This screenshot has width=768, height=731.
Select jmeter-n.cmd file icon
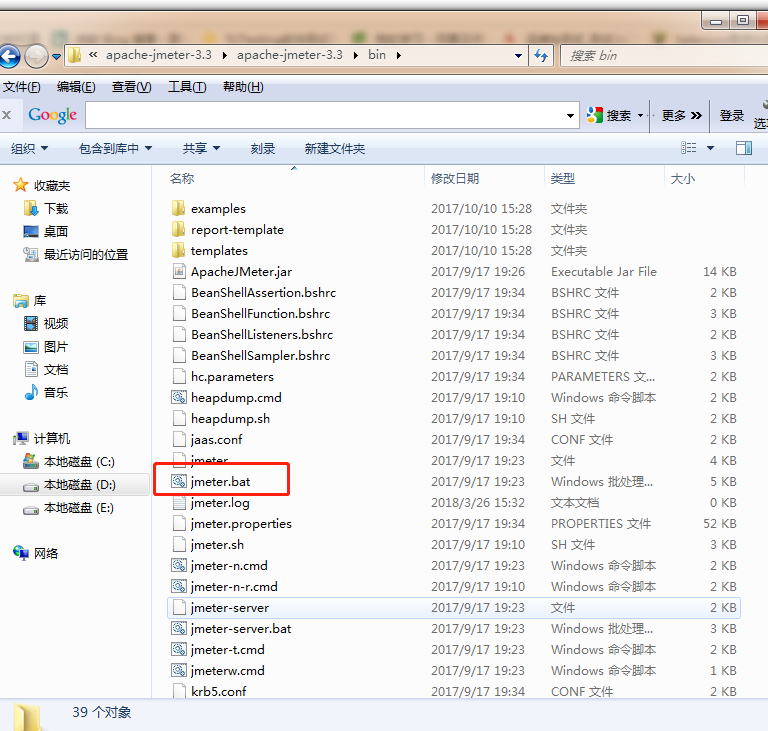coord(179,565)
